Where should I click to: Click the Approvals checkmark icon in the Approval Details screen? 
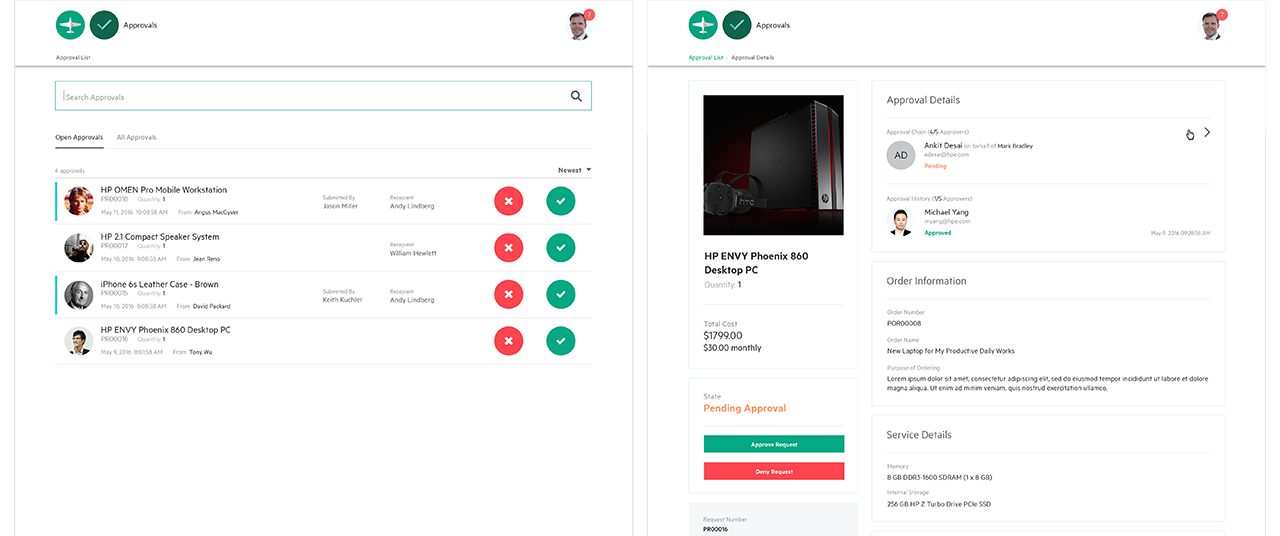[x=737, y=25]
